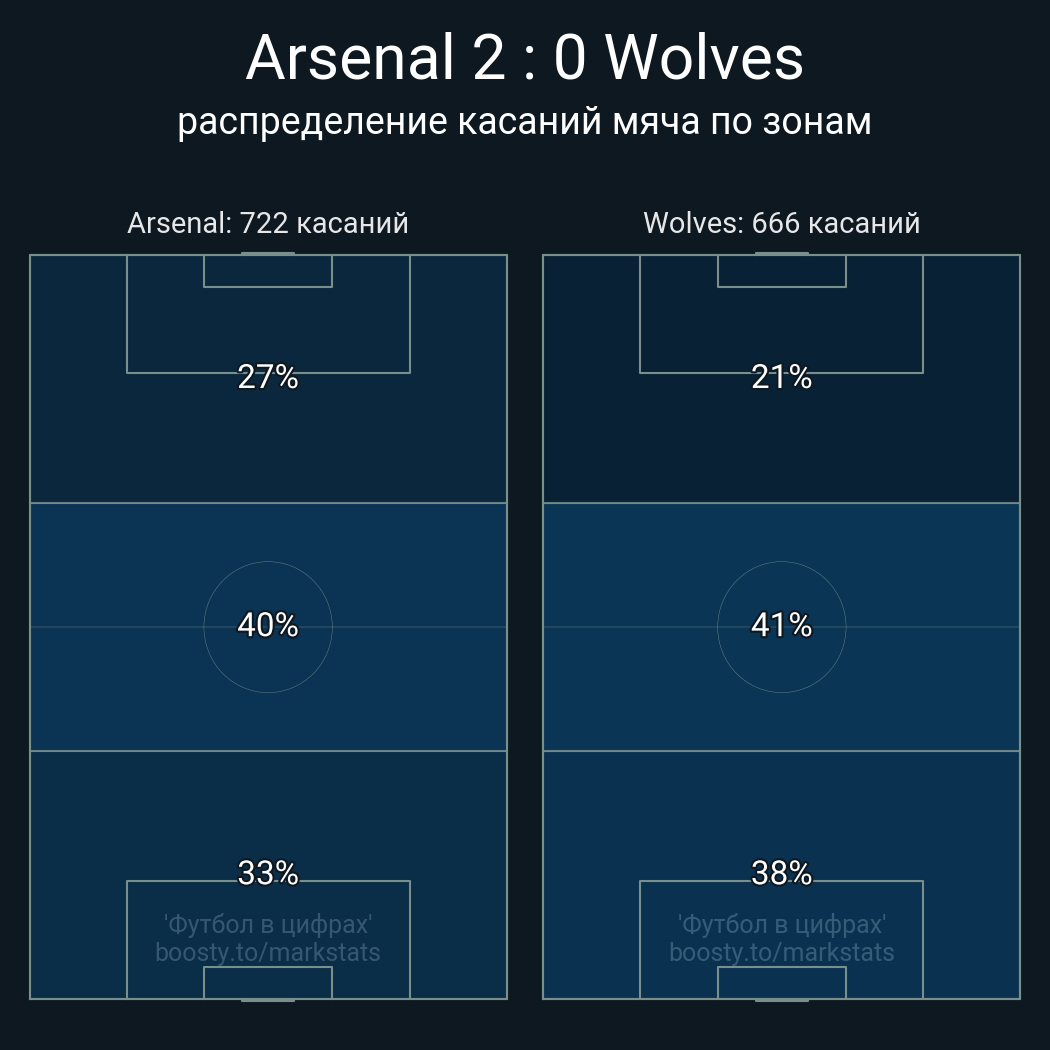Viewport: 1050px width, 1050px height.
Task: Click the "Arsenal 2 : 0 Wolves" title
Action: click(x=524, y=57)
